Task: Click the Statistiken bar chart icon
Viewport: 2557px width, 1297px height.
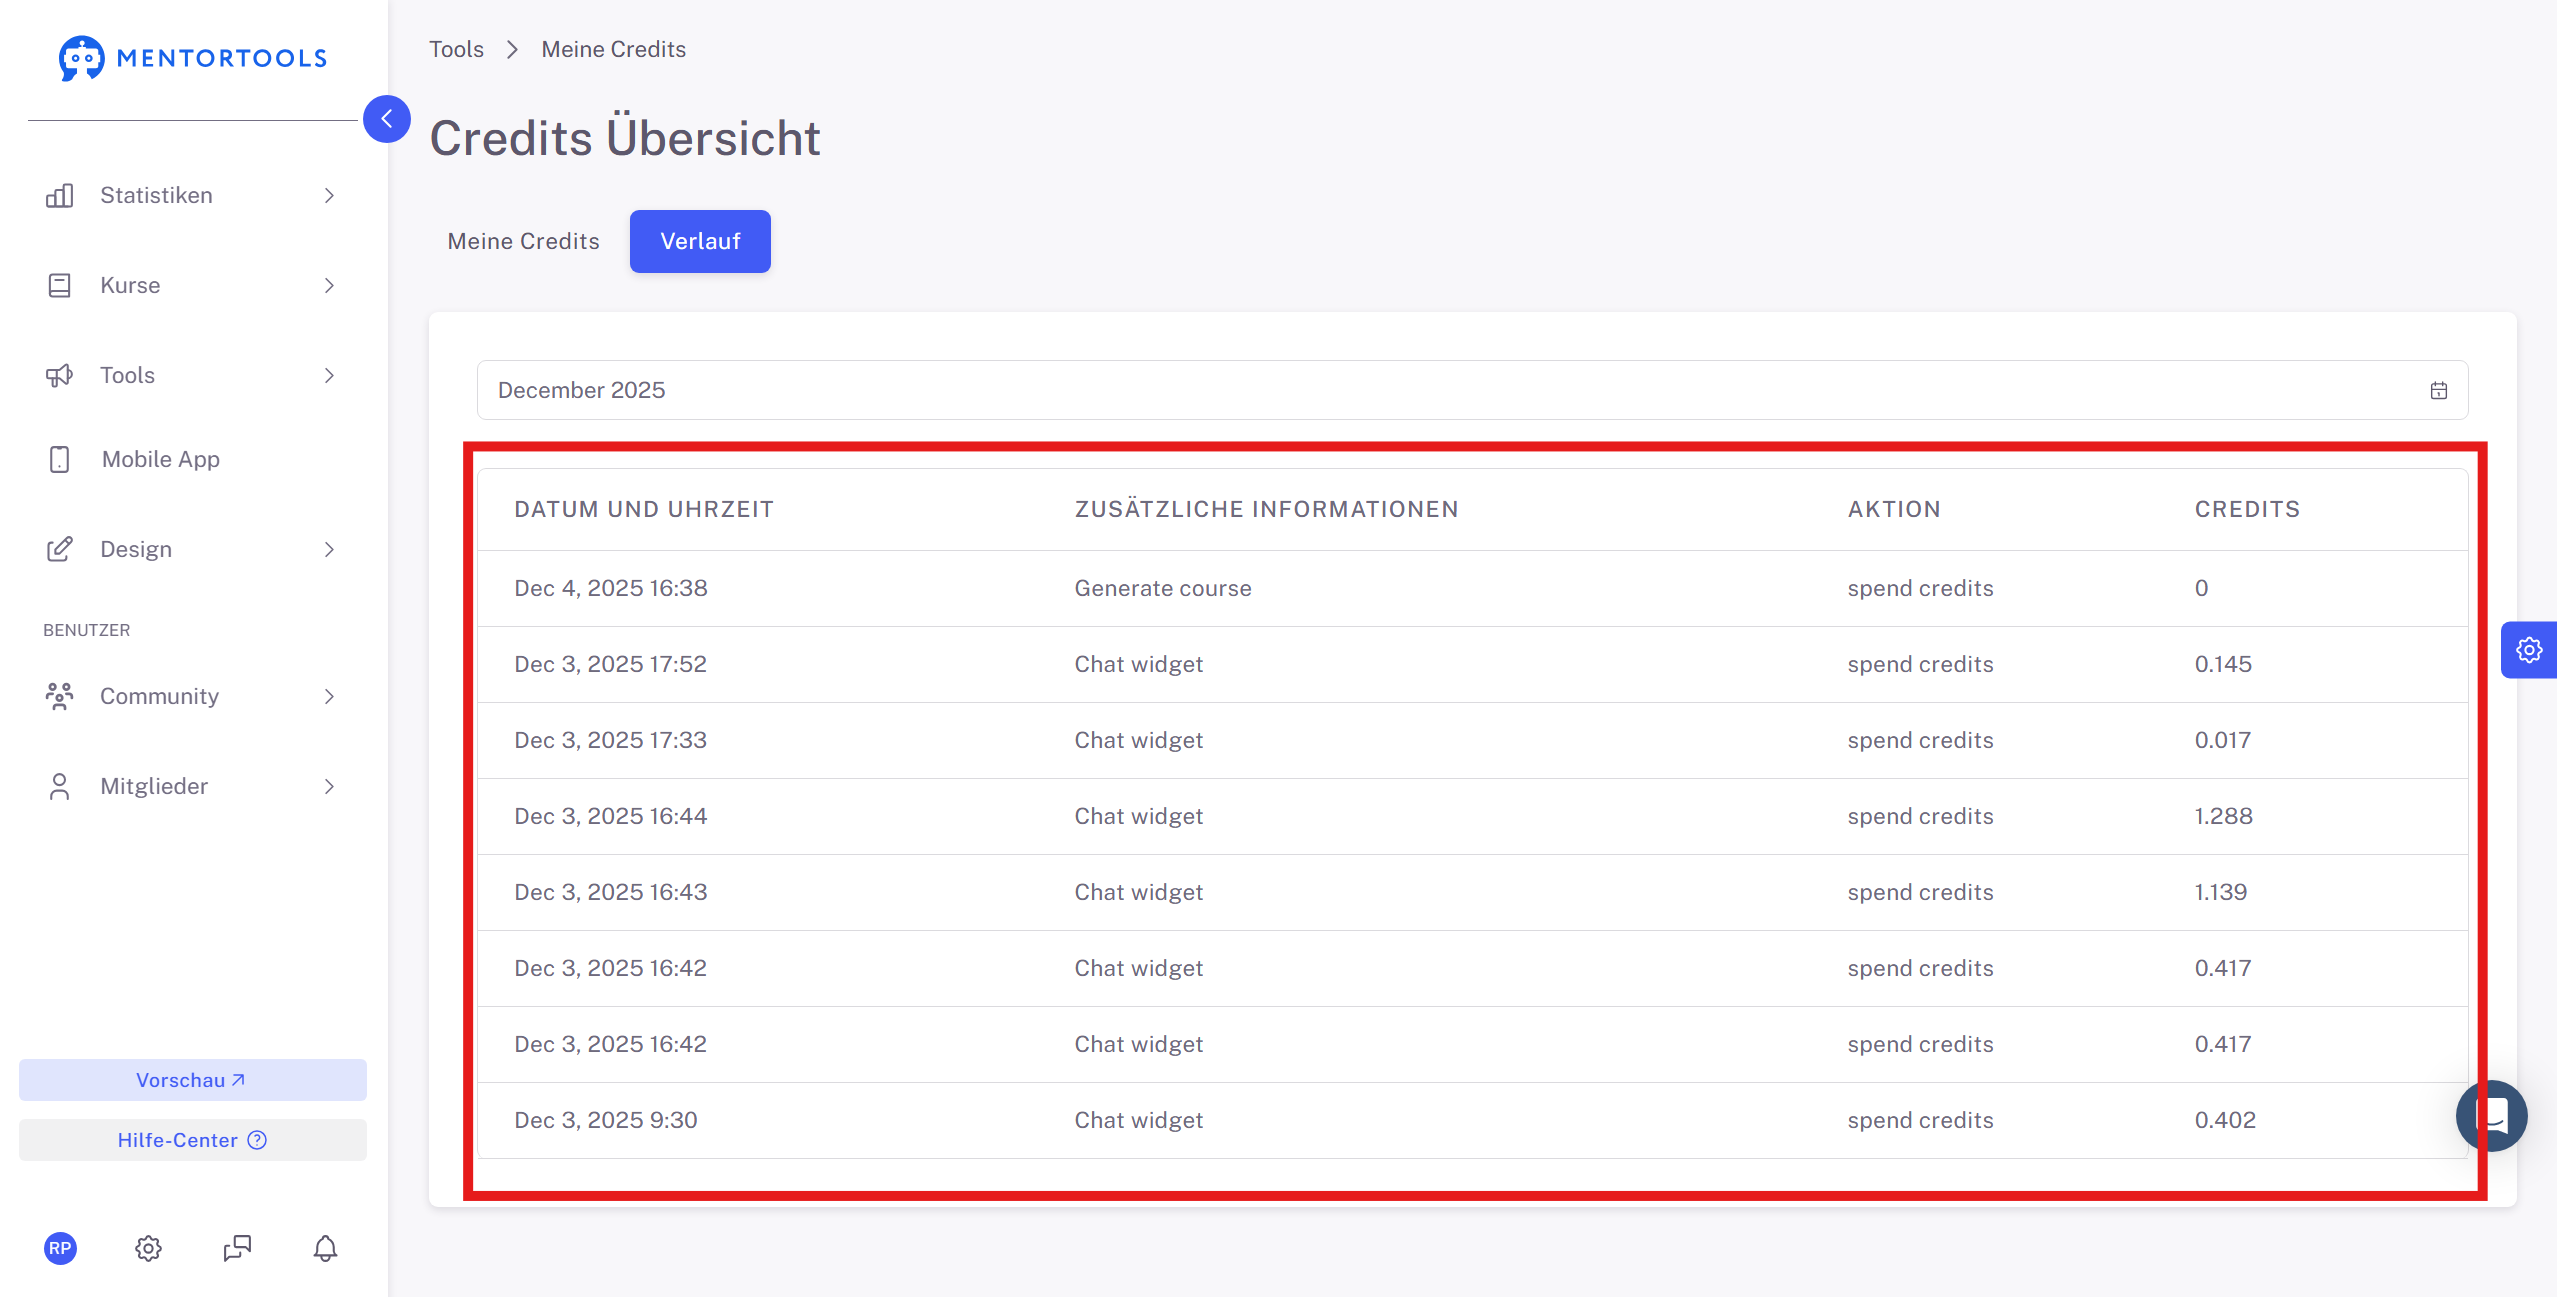Action: 60,195
